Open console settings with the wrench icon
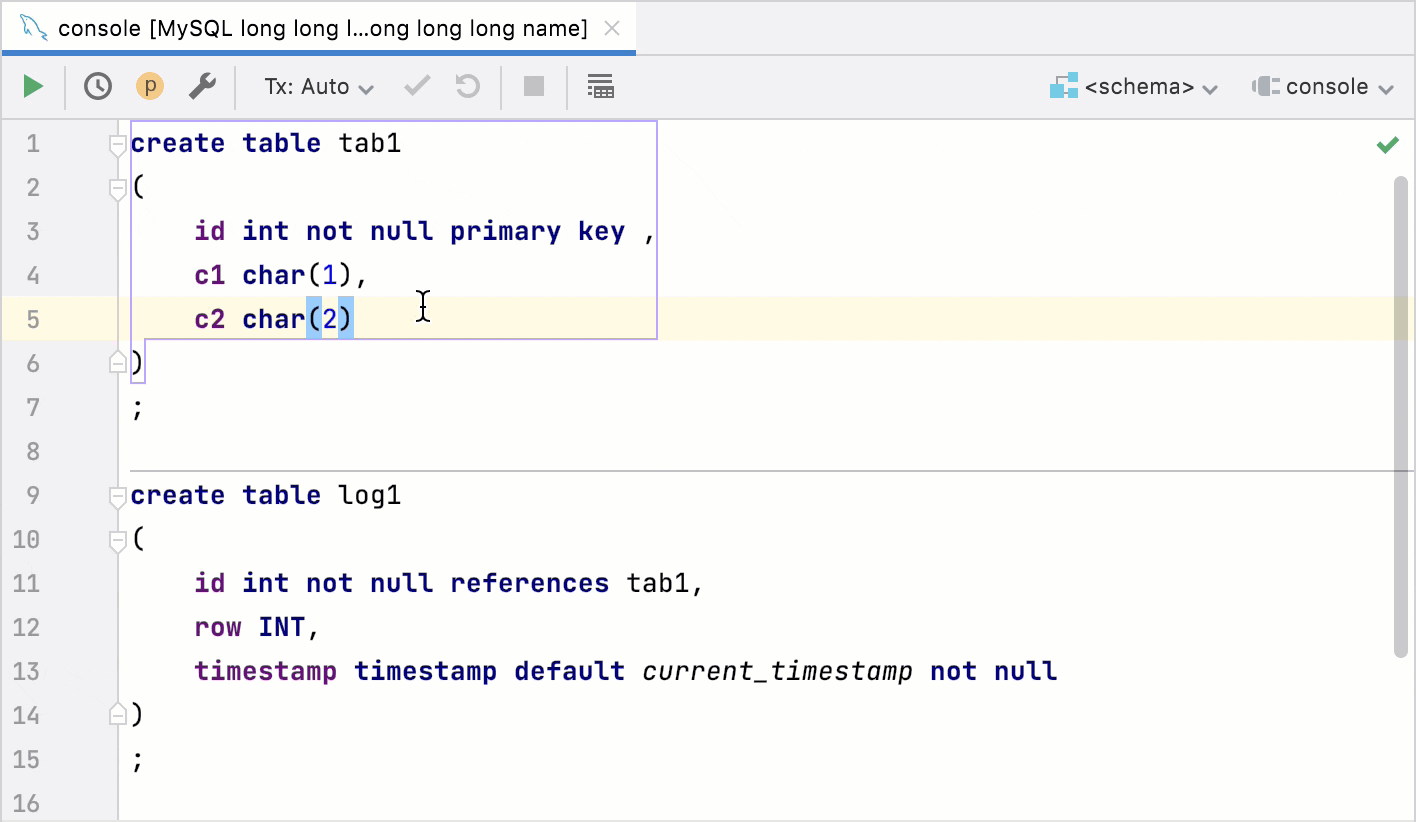Screen dimensions: 1416x822 [202, 86]
